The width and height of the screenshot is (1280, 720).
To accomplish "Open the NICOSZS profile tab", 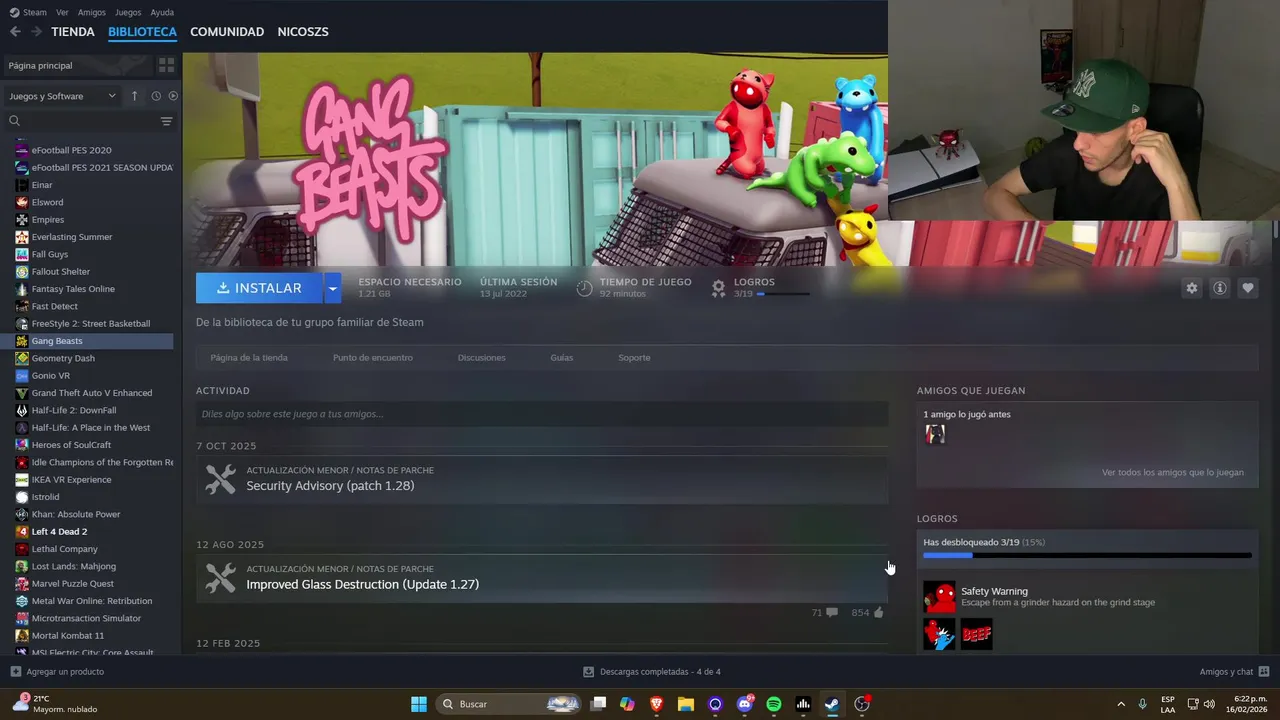I will (303, 32).
